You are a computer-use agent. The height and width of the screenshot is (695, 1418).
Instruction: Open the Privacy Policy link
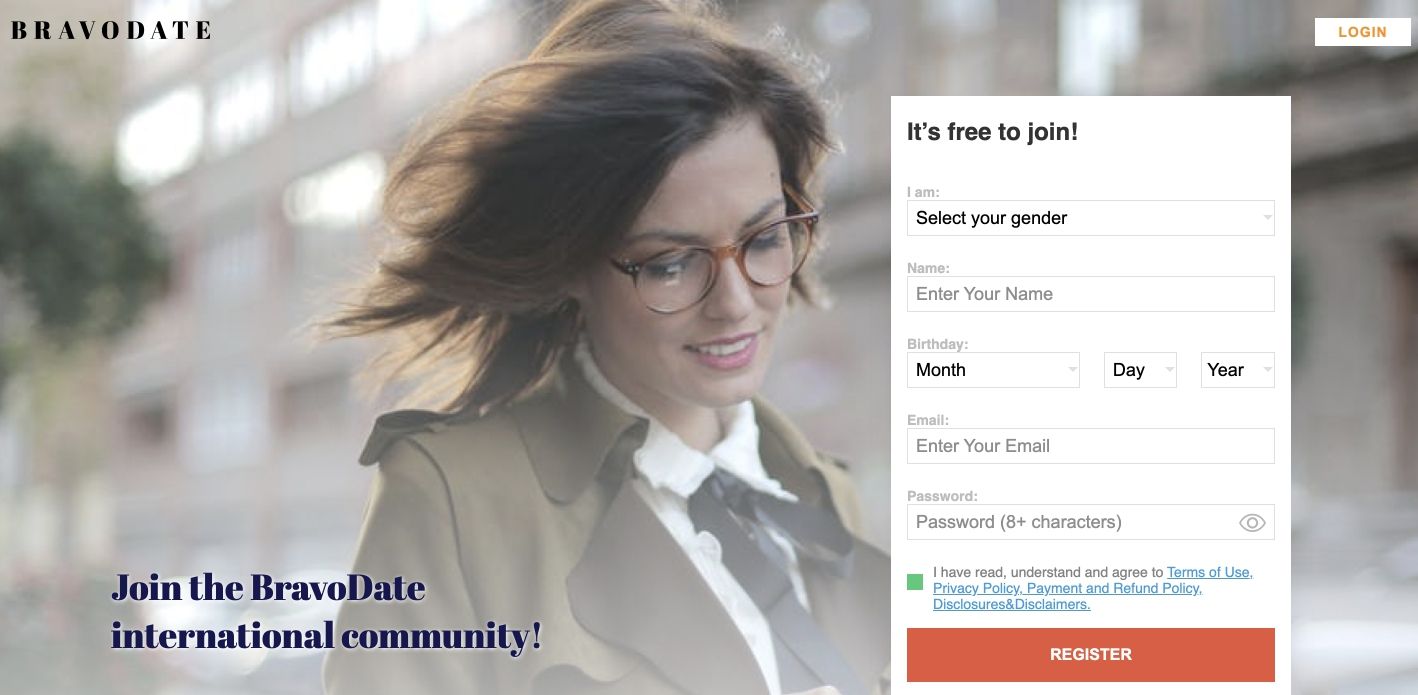(x=976, y=588)
